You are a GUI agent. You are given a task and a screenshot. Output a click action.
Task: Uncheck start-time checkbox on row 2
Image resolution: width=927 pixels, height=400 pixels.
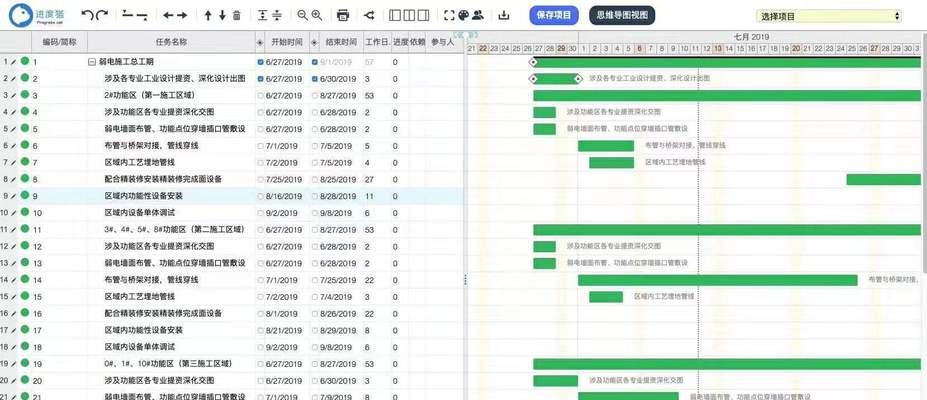pyautogui.click(x=261, y=79)
